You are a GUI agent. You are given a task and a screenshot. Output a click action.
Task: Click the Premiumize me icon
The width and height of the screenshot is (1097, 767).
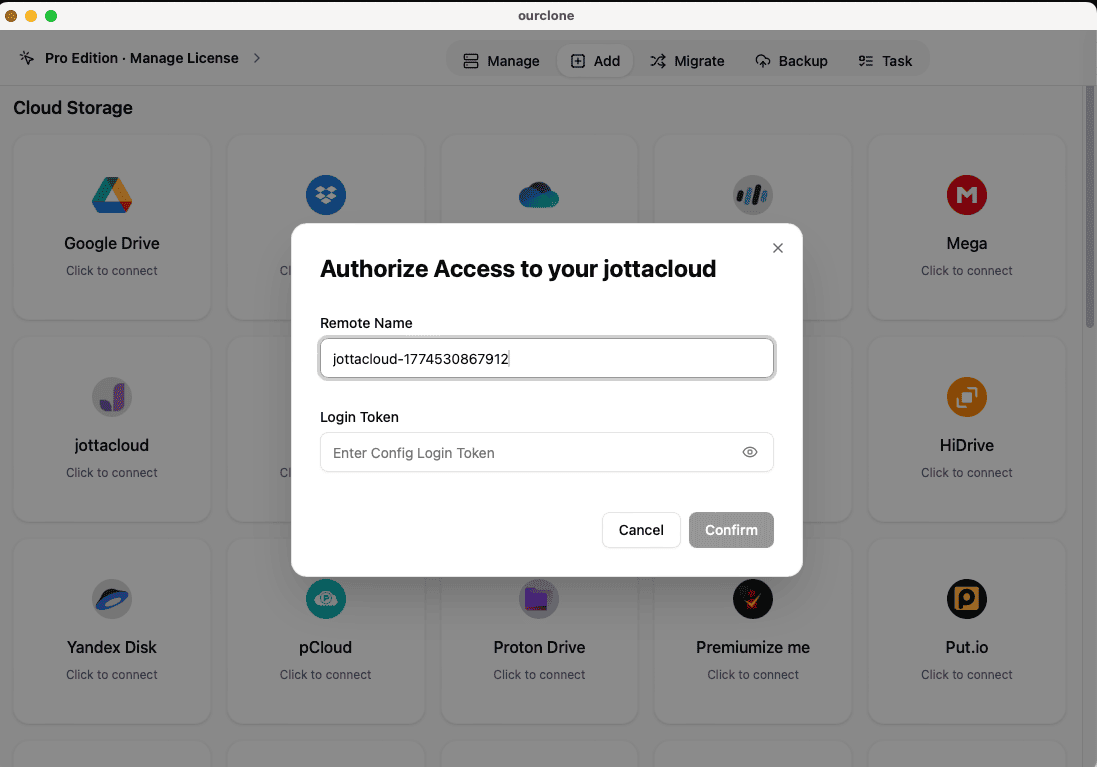point(753,599)
